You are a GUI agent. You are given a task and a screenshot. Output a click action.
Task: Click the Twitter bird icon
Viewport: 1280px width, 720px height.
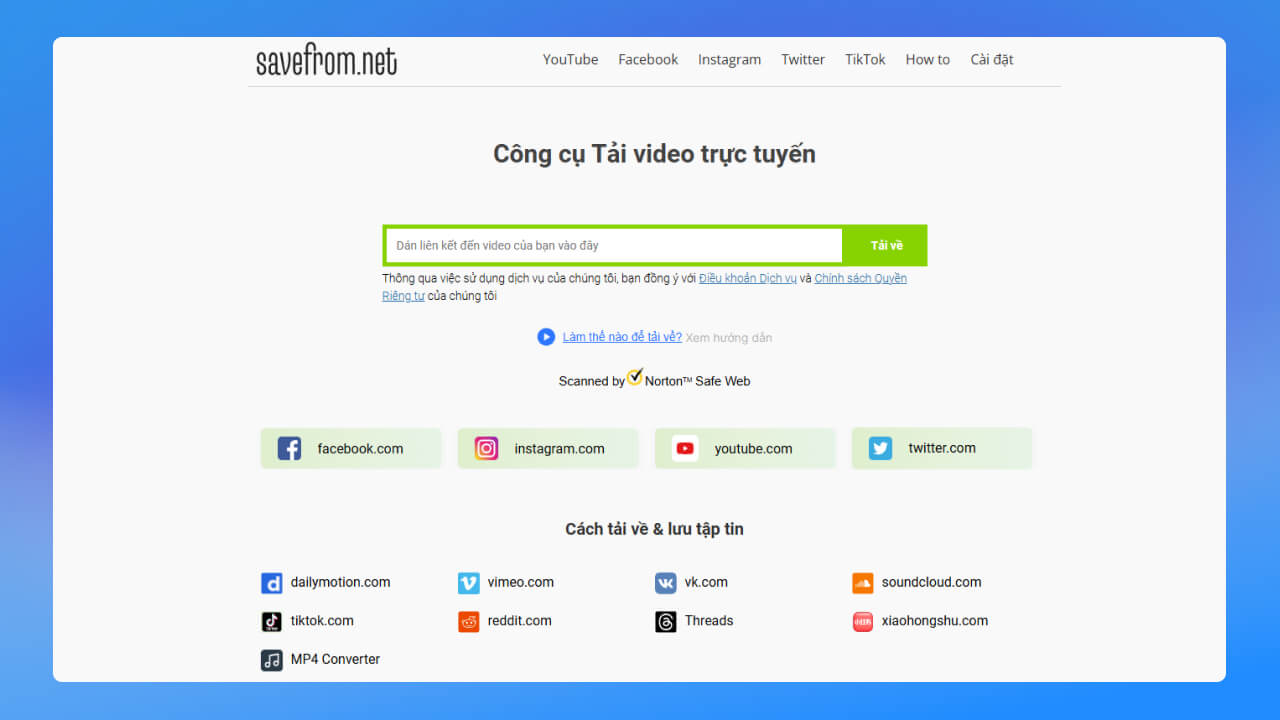[x=880, y=448]
